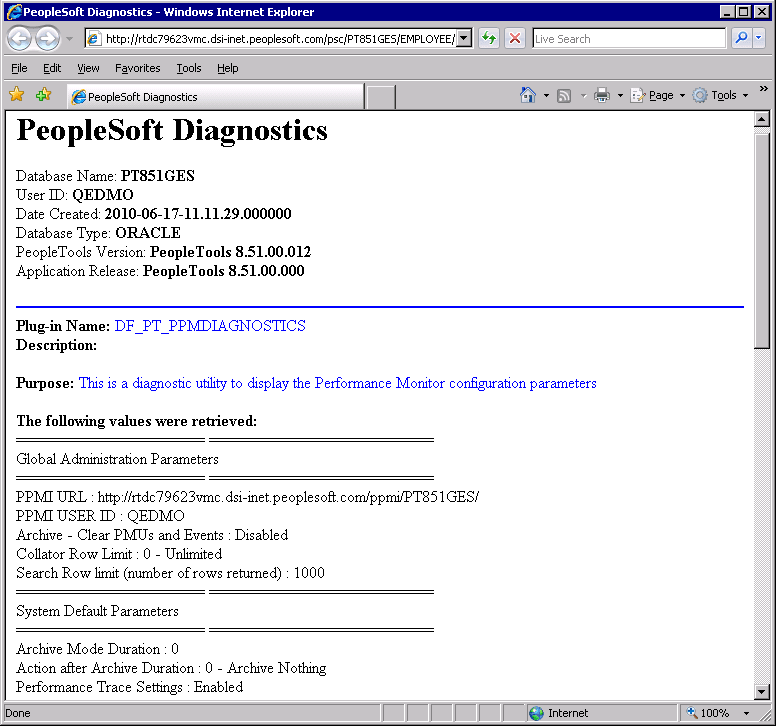Open the Edit menu
The height and width of the screenshot is (726, 776).
click(x=52, y=68)
